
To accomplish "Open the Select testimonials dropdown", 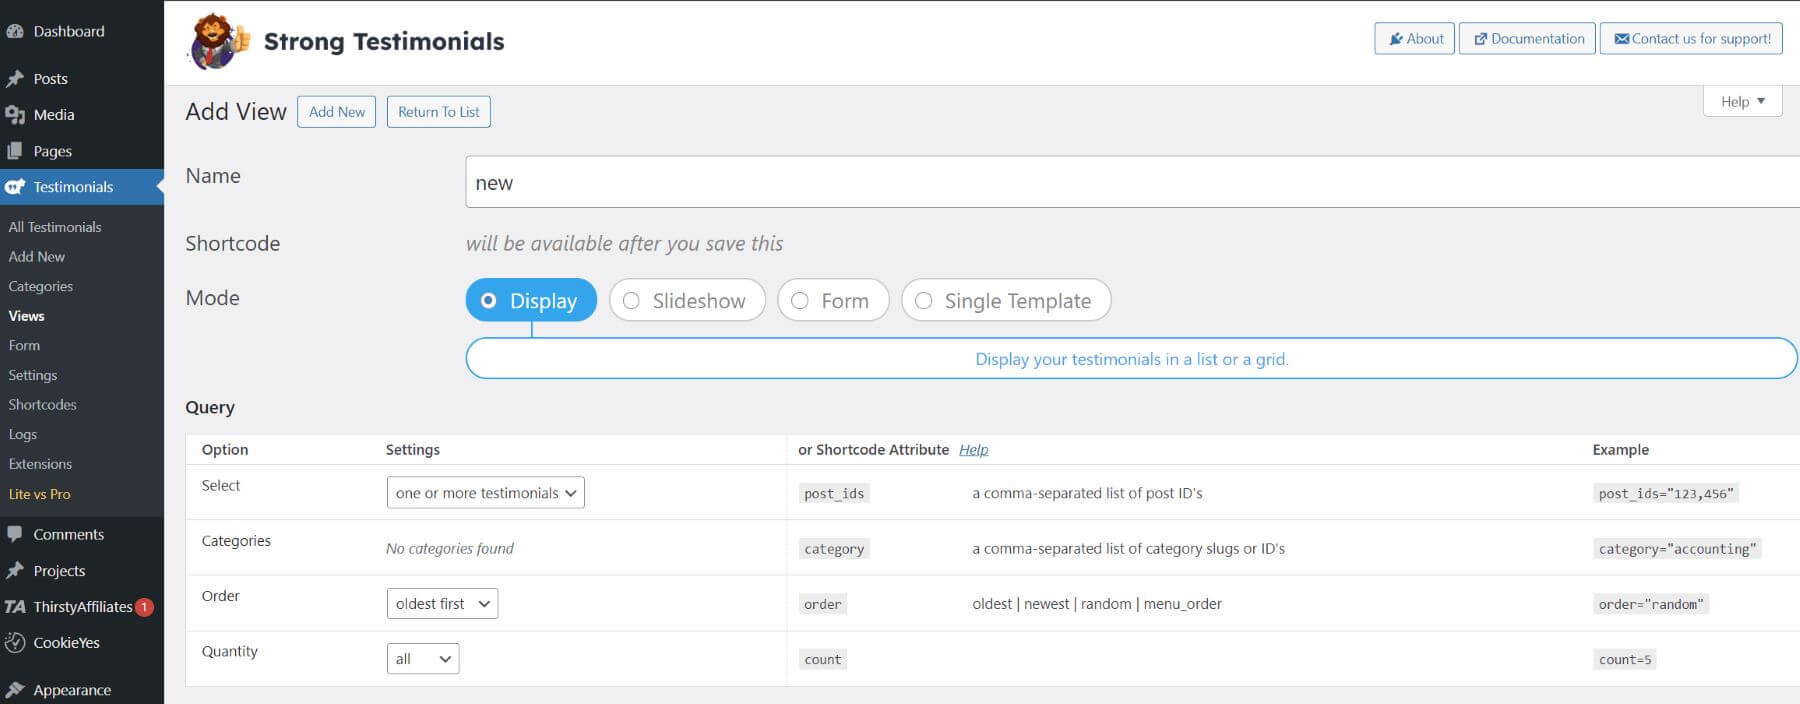I will pyautogui.click(x=485, y=493).
